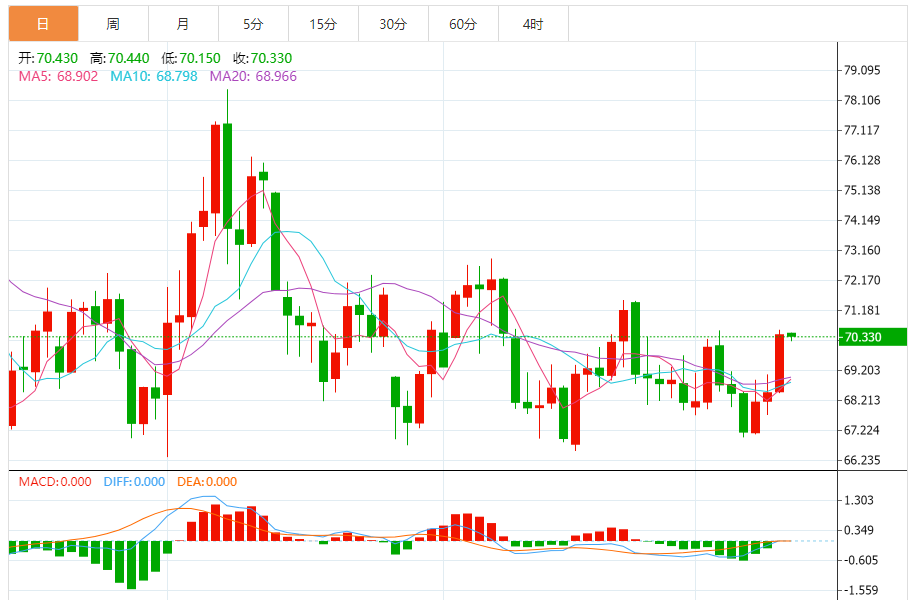
Task: Click the 69.203 price axis label
Action: (862, 370)
